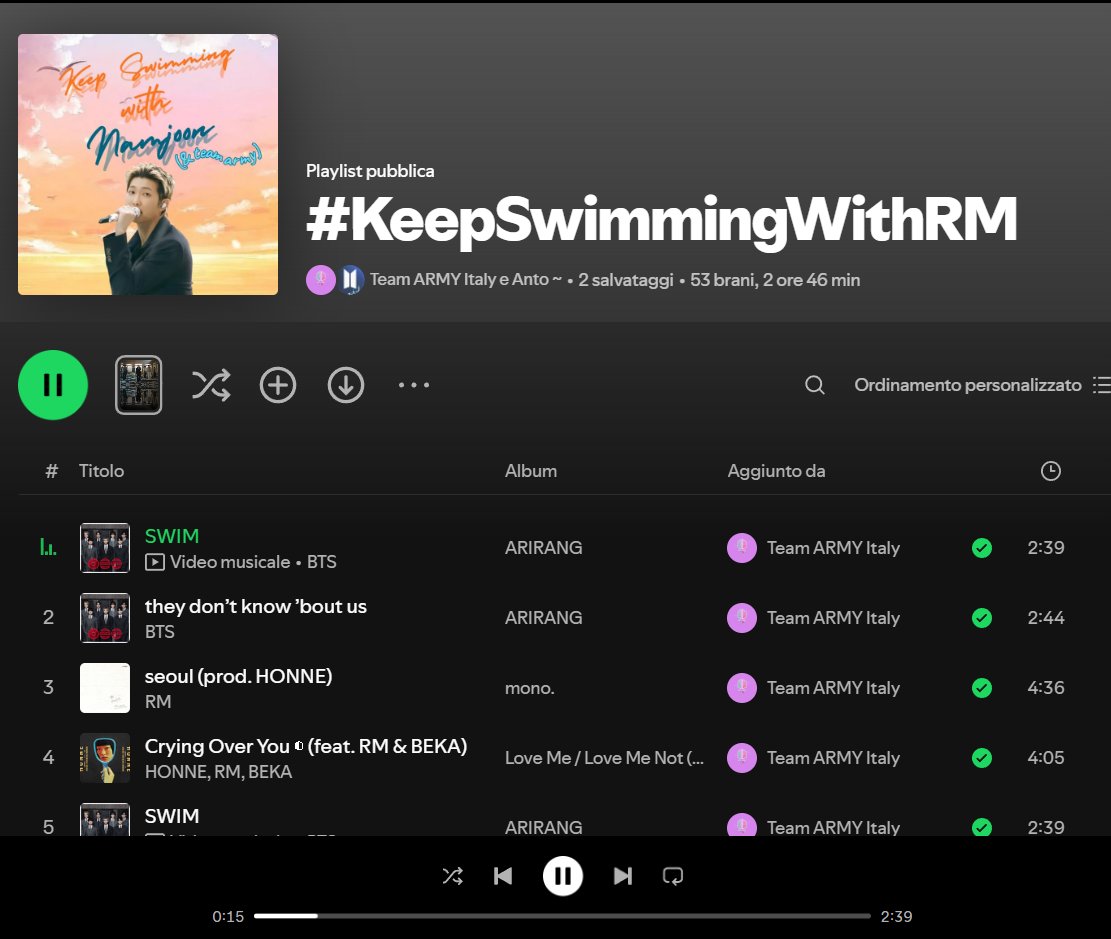This screenshot has height=939, width=1111.
Task: Click the Album column header
Action: [531, 471]
